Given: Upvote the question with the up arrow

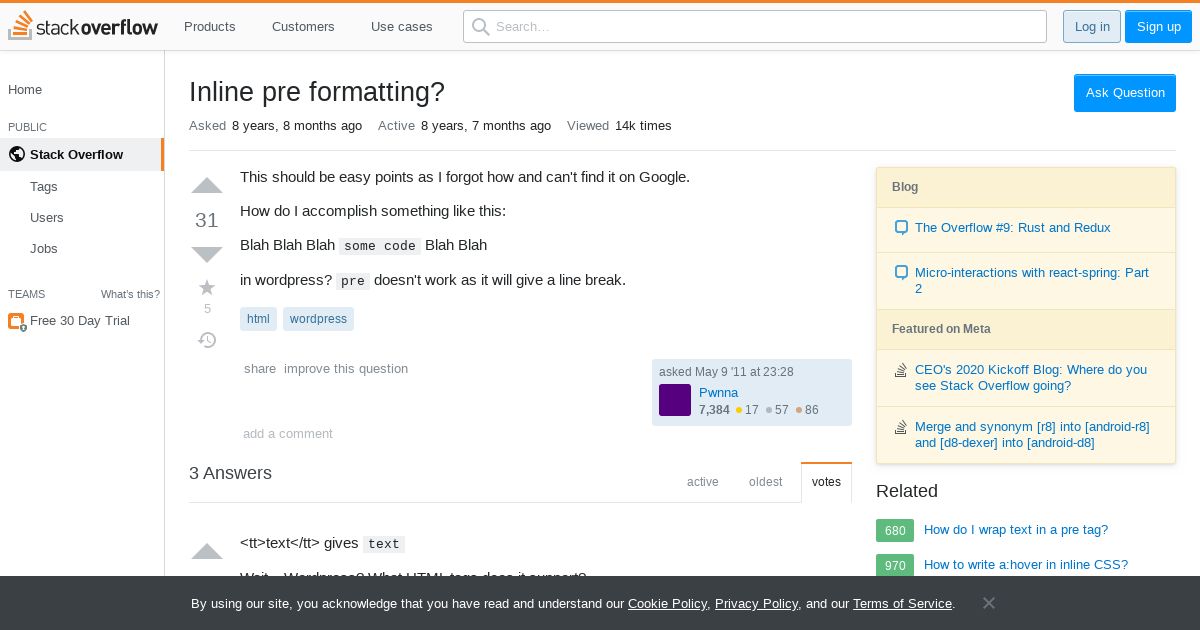Looking at the screenshot, I should 207,186.
